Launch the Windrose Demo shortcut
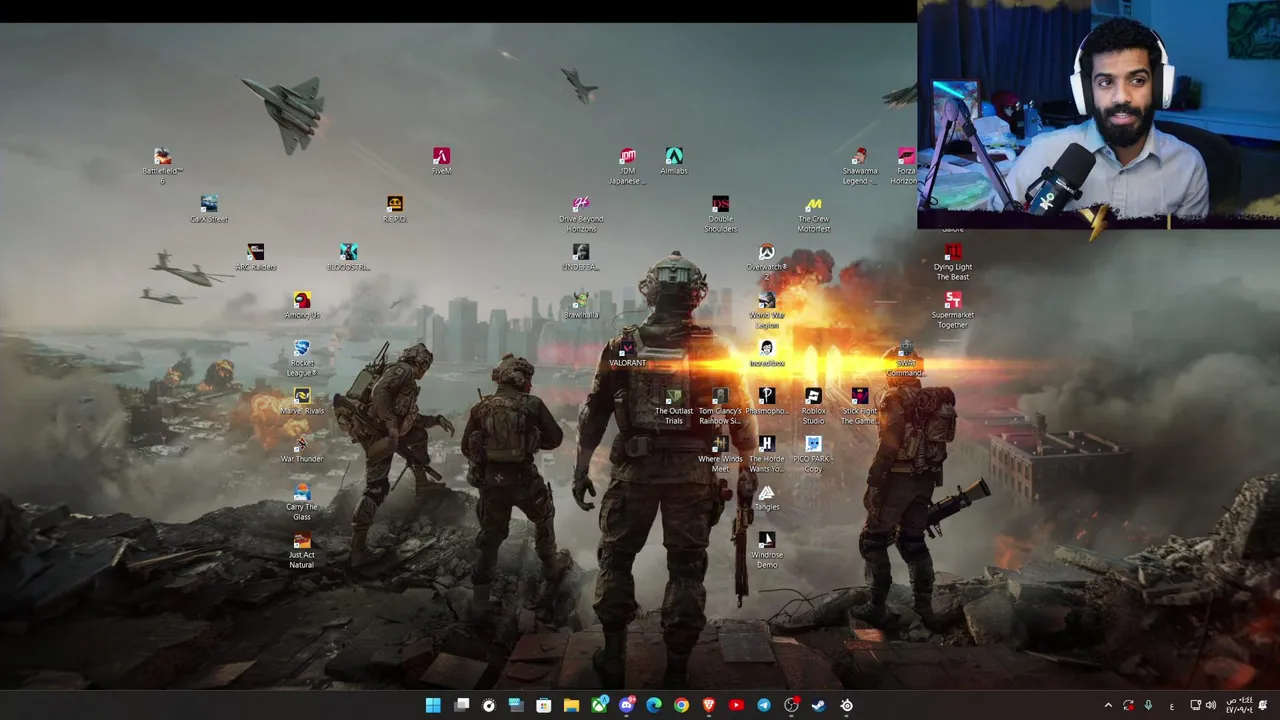The image size is (1280, 720). 767,550
